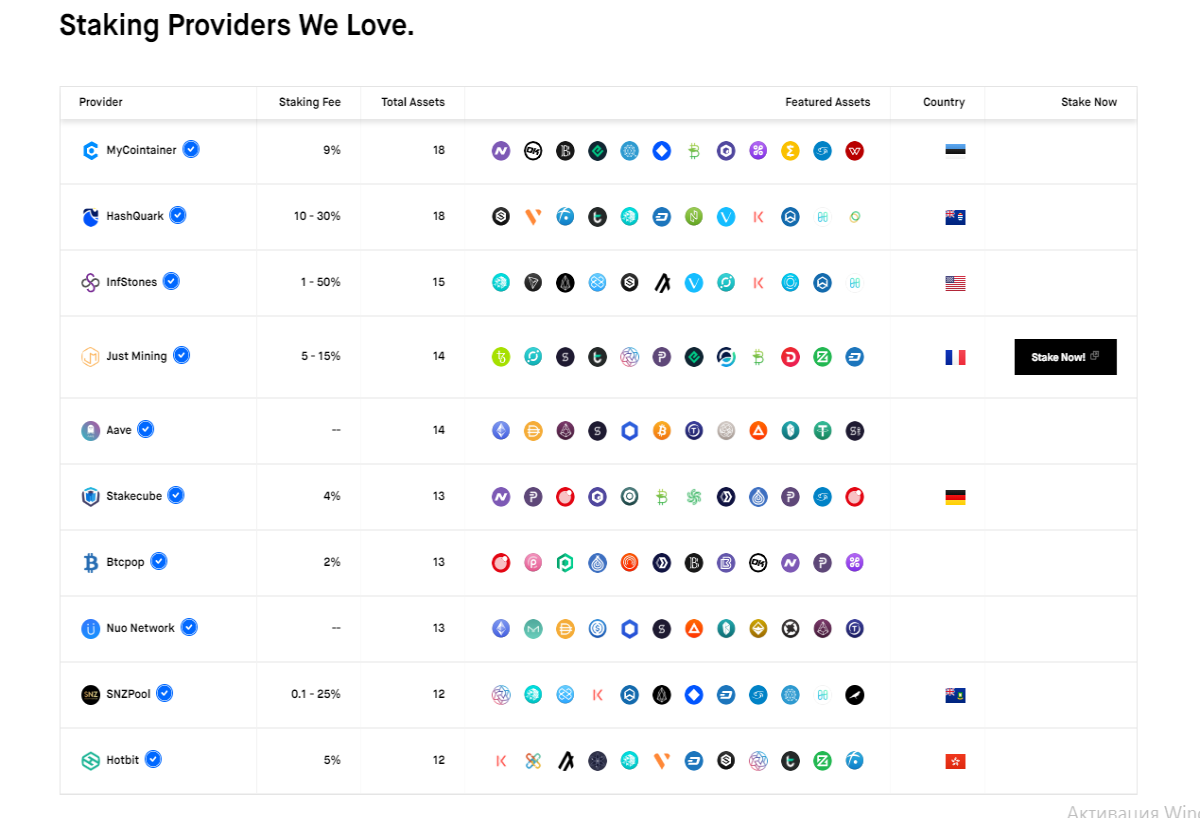
Task: Click the Hotbit provider logo icon
Action: [91, 760]
